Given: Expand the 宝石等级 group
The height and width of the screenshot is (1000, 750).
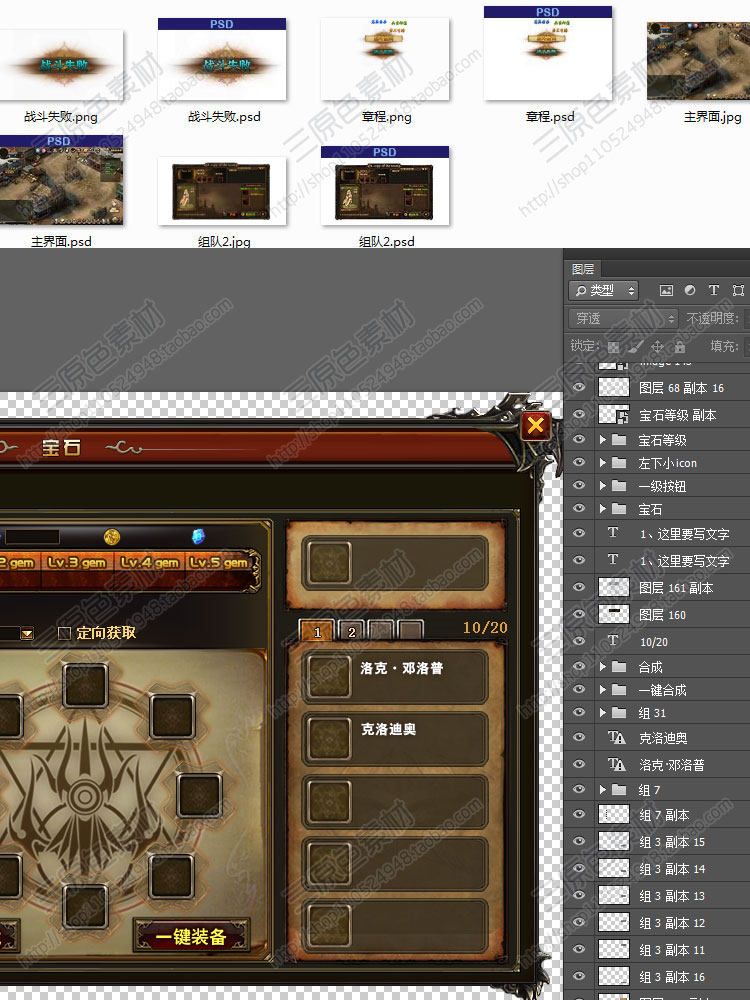Looking at the screenshot, I should pos(603,439).
